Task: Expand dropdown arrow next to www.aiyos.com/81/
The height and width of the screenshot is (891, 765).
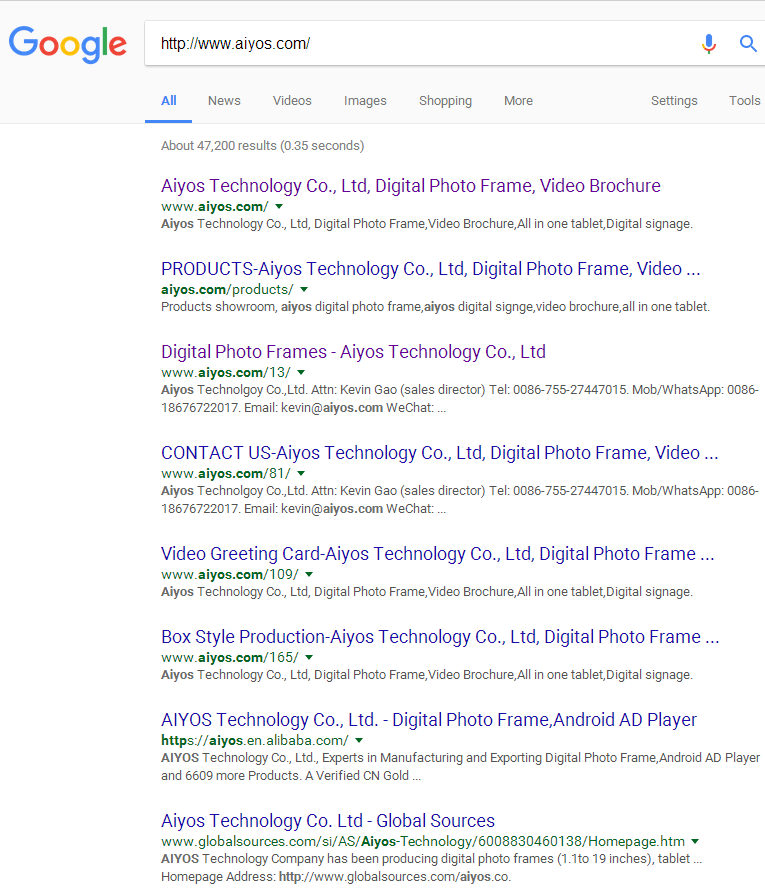Action: 301,474
